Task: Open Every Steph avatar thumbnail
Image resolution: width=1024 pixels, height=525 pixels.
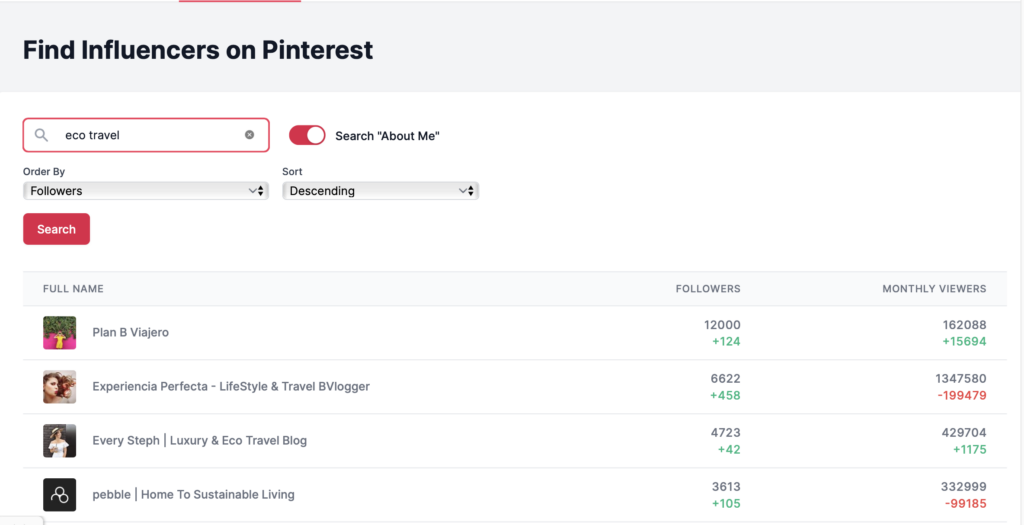Action: (59, 441)
